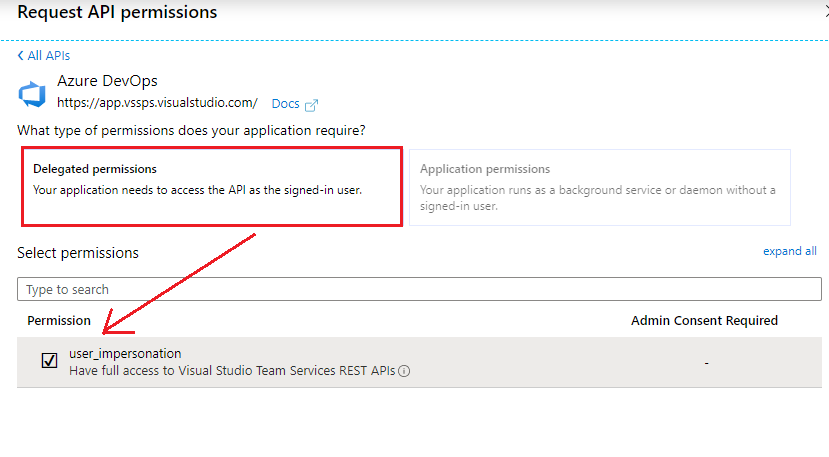829x457 pixels.
Task: Click the permission description about REST APIs
Action: [232, 371]
